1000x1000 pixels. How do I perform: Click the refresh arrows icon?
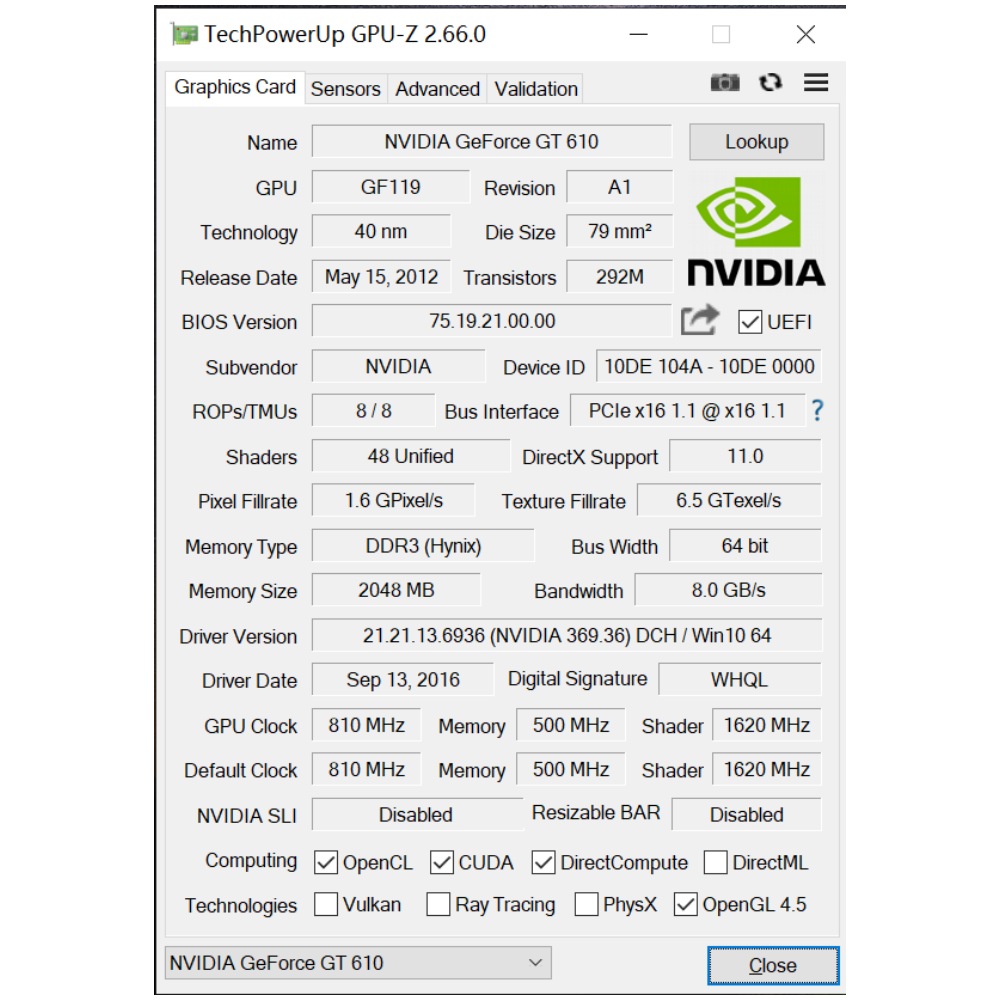click(770, 82)
